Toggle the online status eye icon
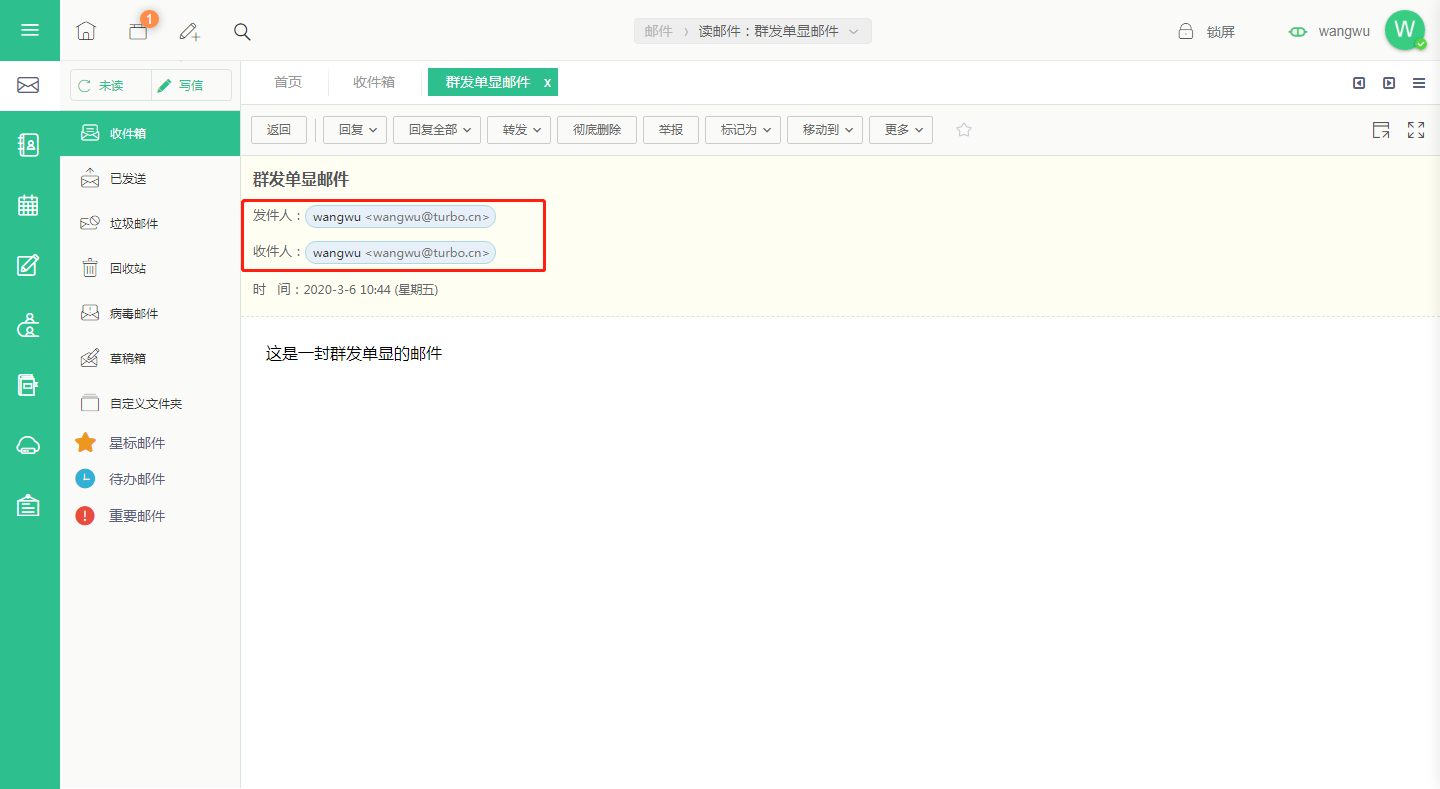The width and height of the screenshot is (1440, 789). [1298, 32]
